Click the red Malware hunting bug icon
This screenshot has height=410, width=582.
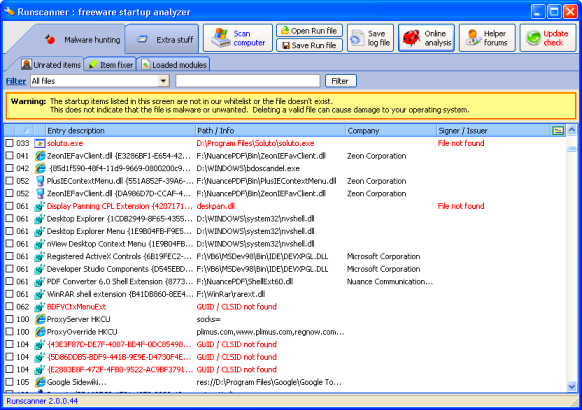(x=50, y=39)
